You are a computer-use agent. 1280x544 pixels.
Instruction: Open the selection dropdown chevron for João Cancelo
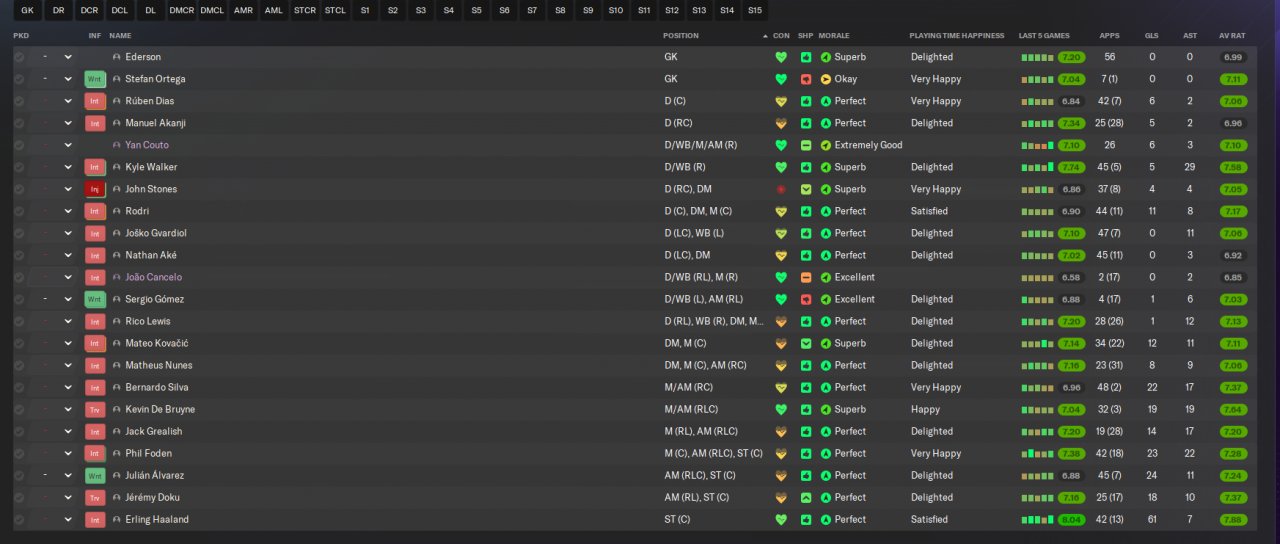pyautogui.click(x=68, y=277)
